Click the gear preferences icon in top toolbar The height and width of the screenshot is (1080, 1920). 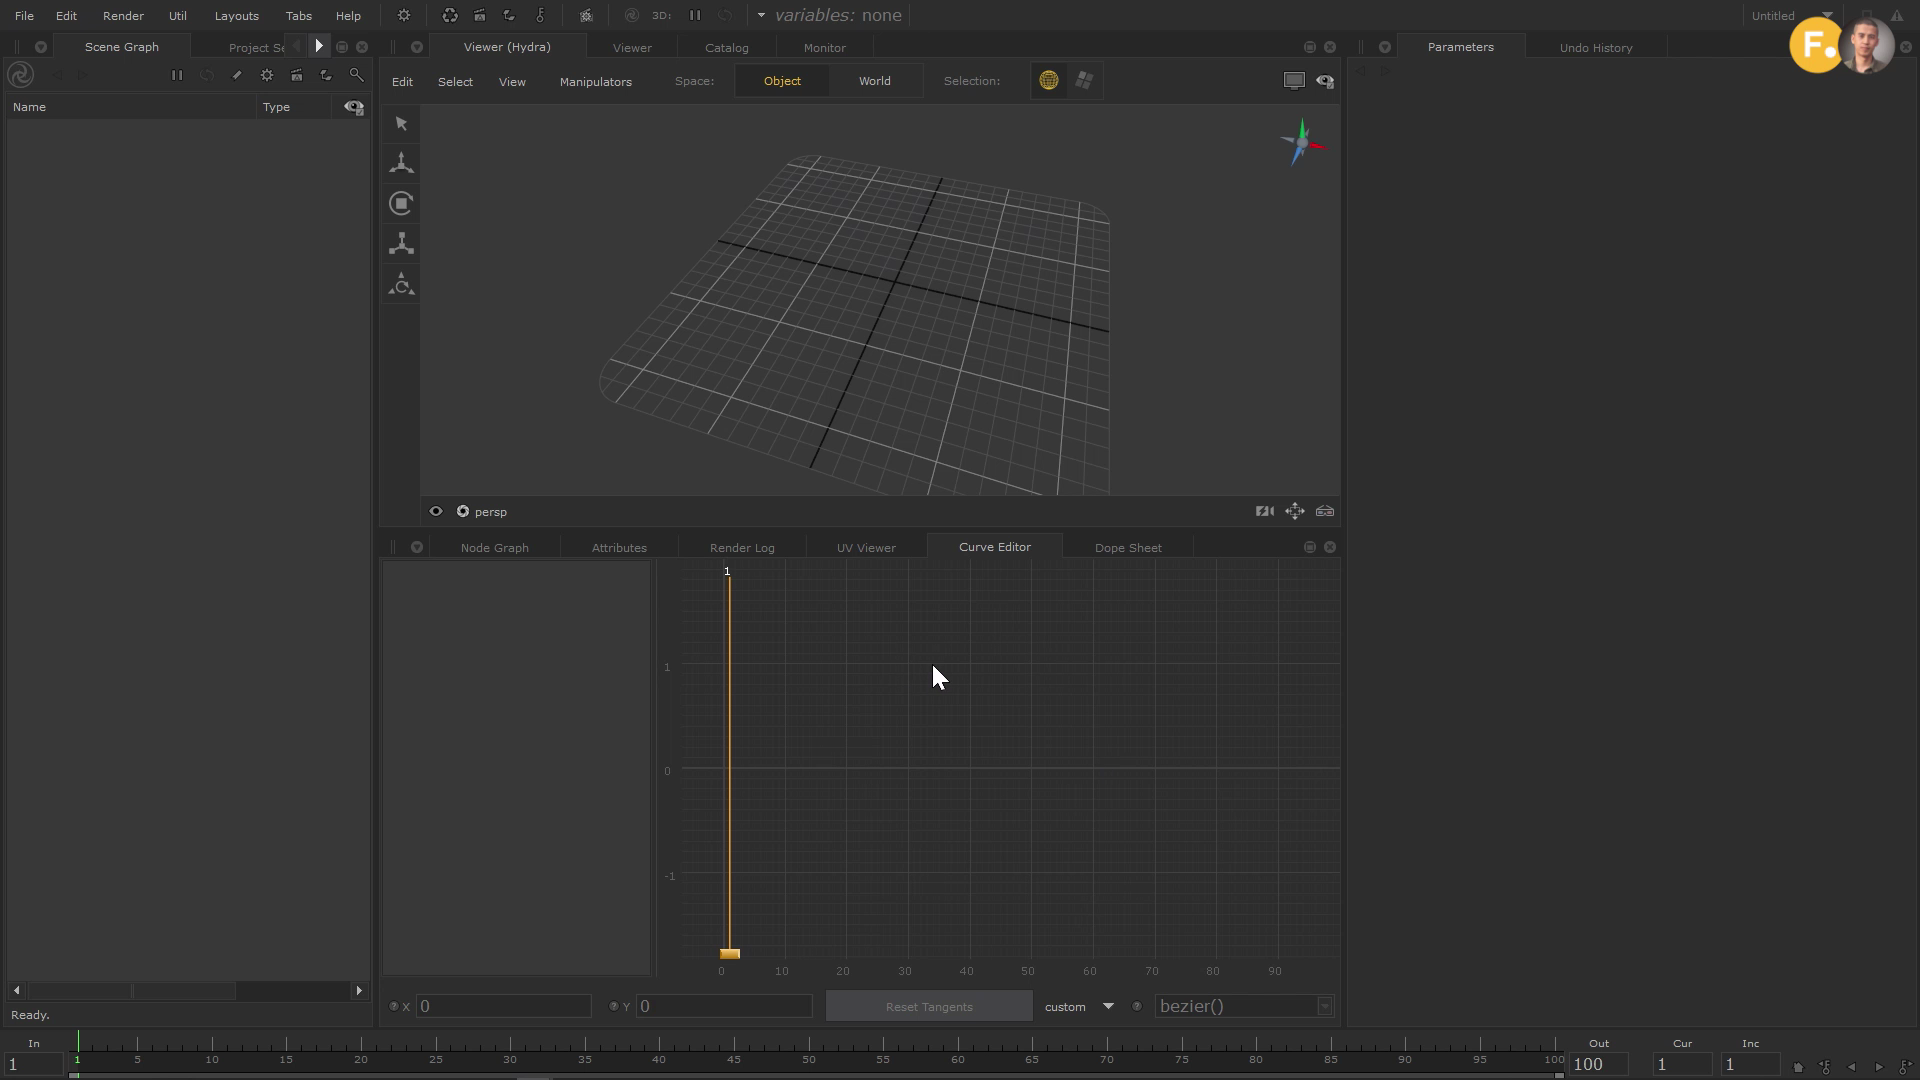coord(404,16)
